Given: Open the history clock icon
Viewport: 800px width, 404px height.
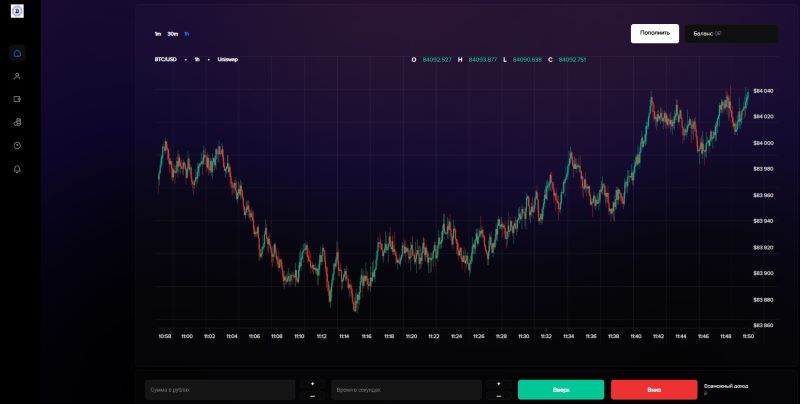Looking at the screenshot, I should click(x=17, y=146).
